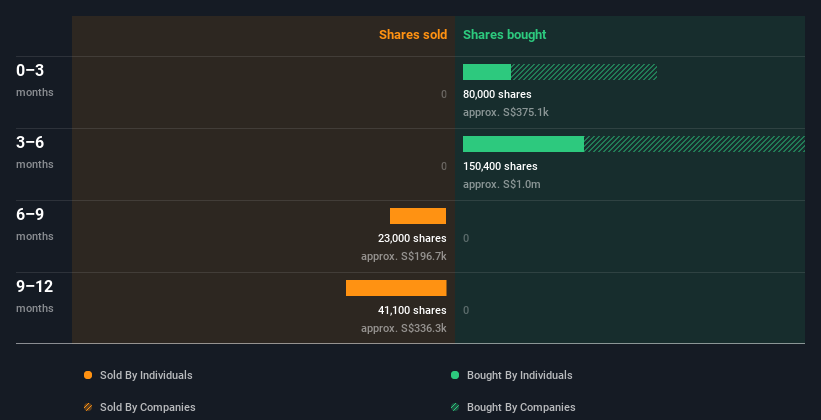Click the 41,100 shares value label
This screenshot has width=821, height=420.
[405, 310]
